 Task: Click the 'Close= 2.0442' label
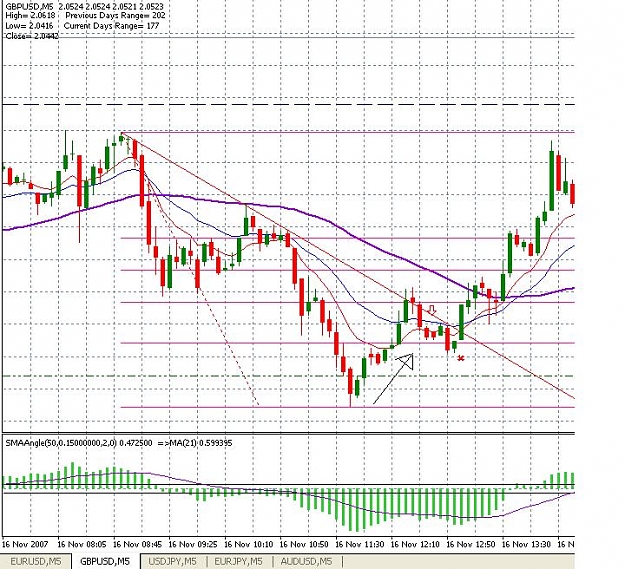[32, 36]
